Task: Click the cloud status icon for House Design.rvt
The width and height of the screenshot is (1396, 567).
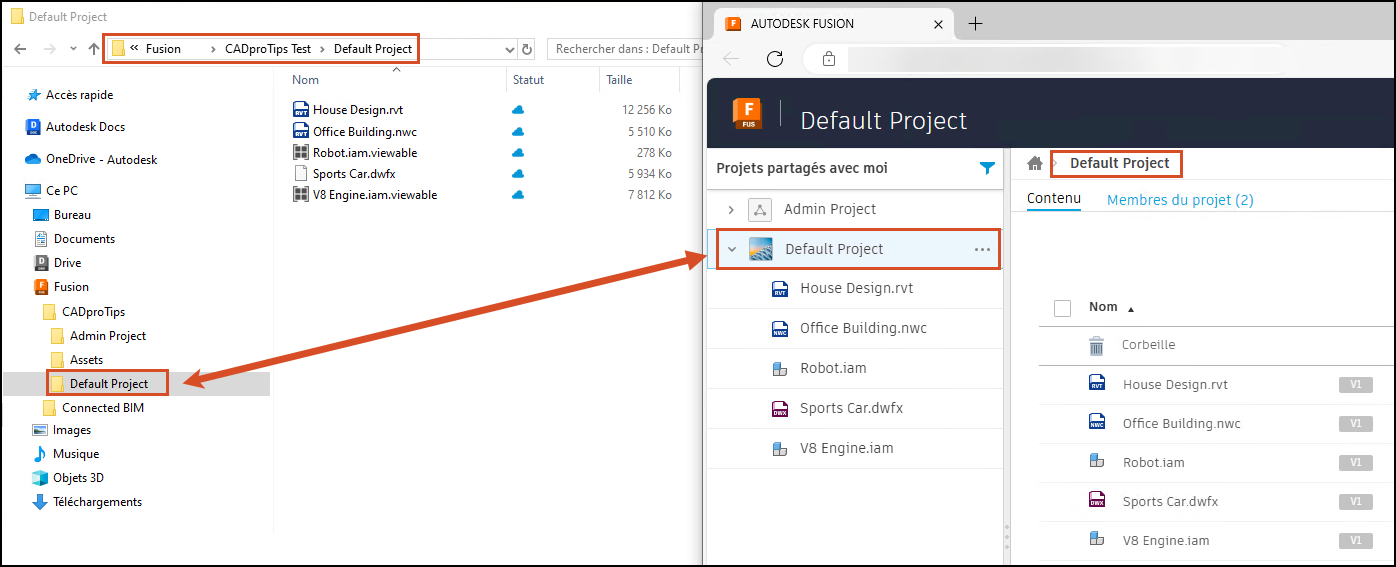Action: pyautogui.click(x=518, y=110)
